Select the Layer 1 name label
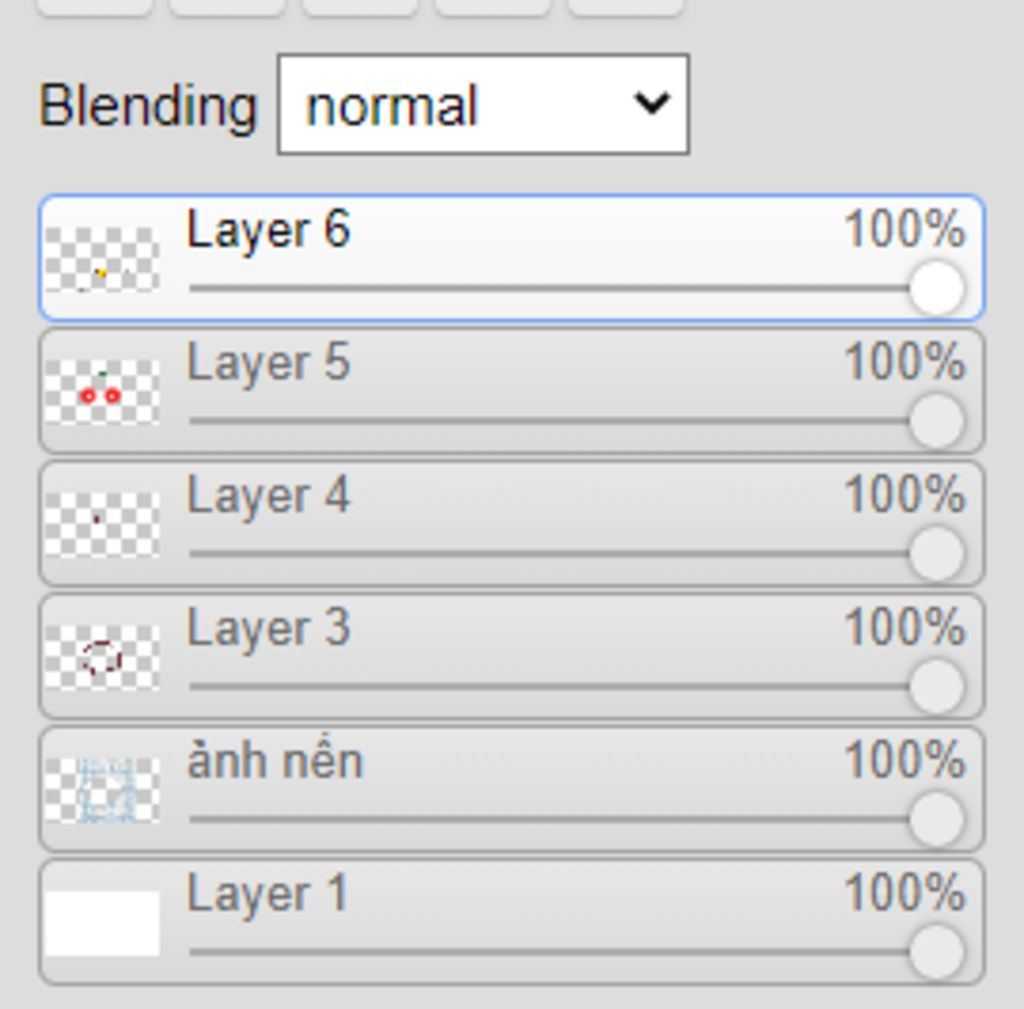The height and width of the screenshot is (1009, 1024). click(267, 894)
